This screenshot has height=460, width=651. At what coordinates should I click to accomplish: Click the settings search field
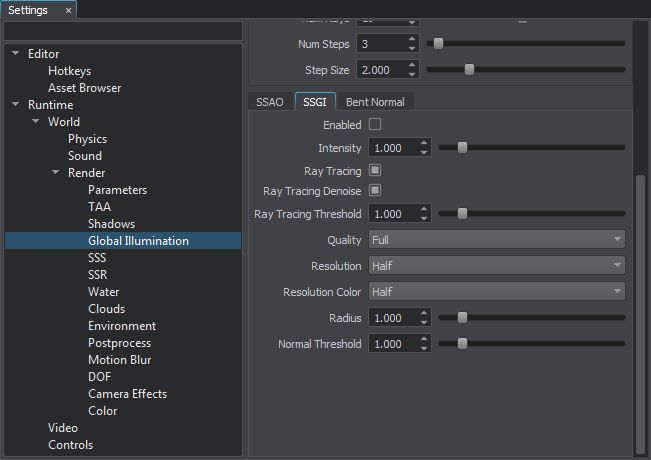coord(122,31)
